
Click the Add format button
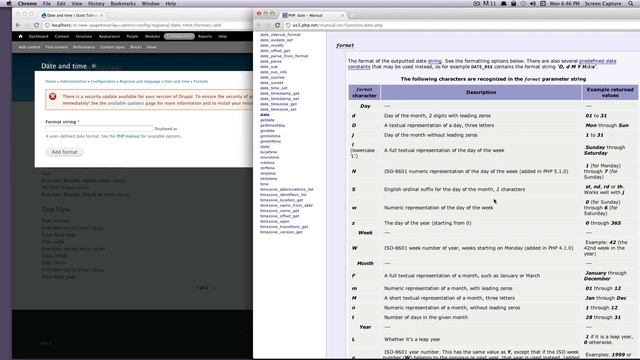(x=64, y=152)
